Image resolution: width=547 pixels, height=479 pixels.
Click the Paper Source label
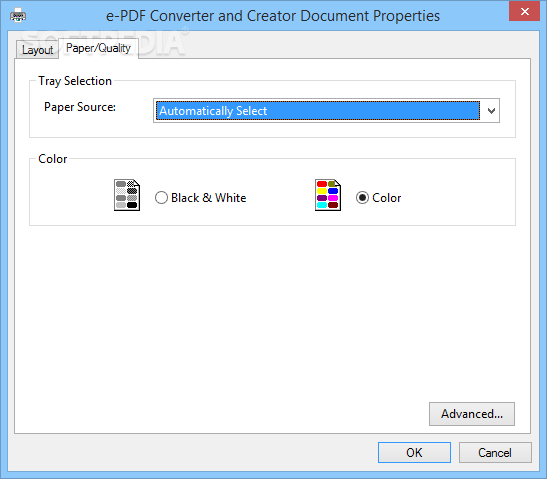click(80, 107)
